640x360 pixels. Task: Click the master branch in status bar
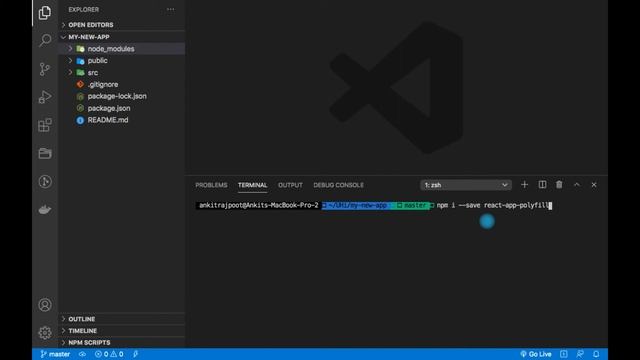(56, 354)
